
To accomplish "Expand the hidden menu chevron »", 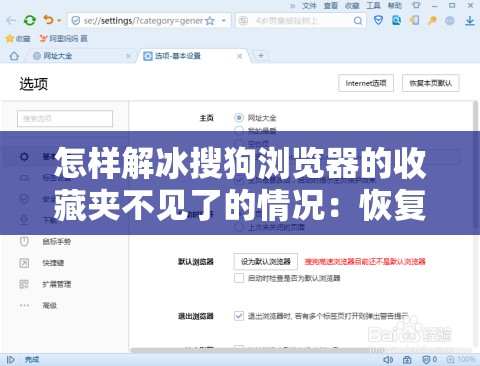I will (x=292, y=6).
